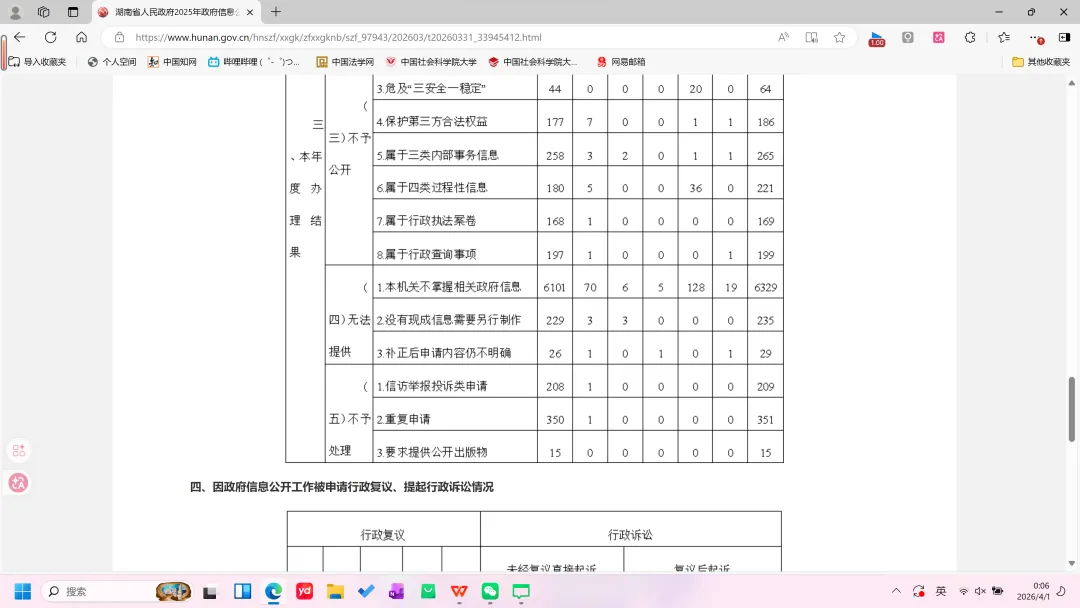1080x608 pixels.
Task: Open the workspaces icon
Action: click(44, 12)
